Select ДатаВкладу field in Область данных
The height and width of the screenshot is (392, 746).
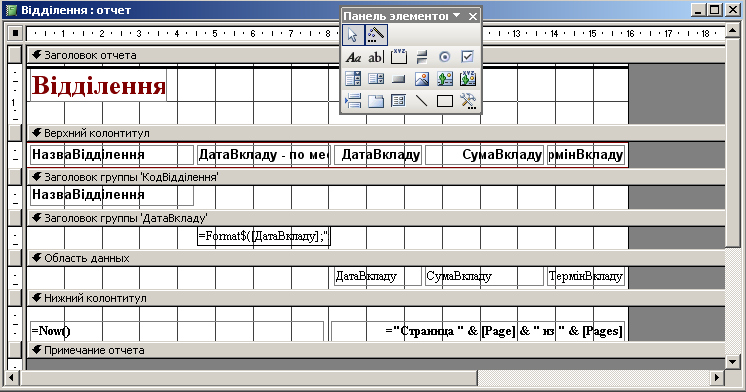(378, 276)
